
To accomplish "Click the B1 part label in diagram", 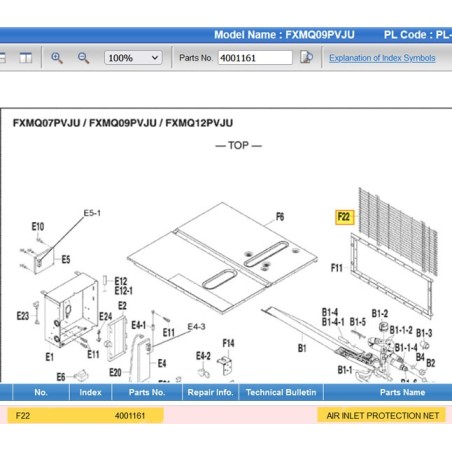I will click(x=302, y=348).
